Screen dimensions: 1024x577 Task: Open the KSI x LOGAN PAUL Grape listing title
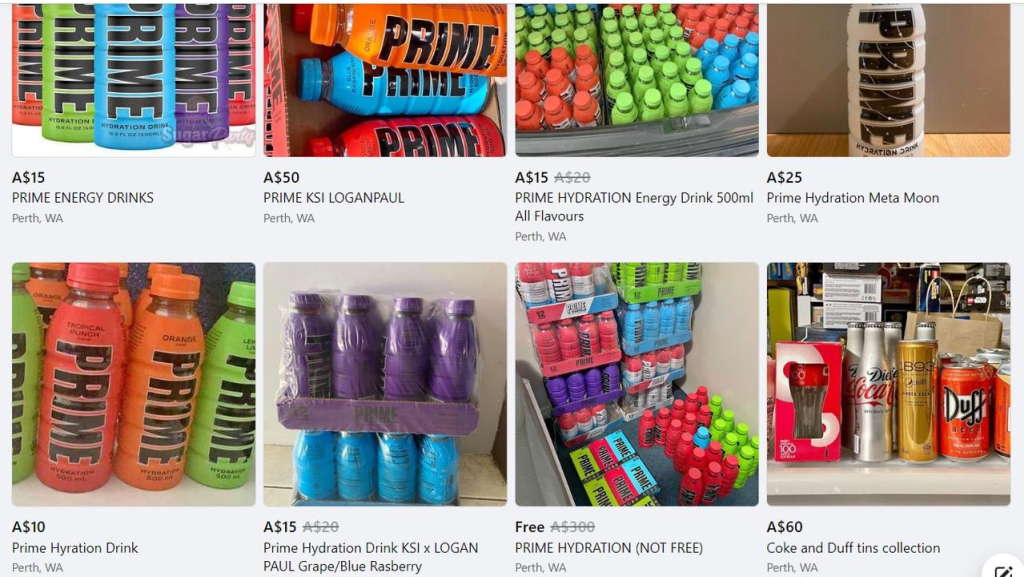371,557
